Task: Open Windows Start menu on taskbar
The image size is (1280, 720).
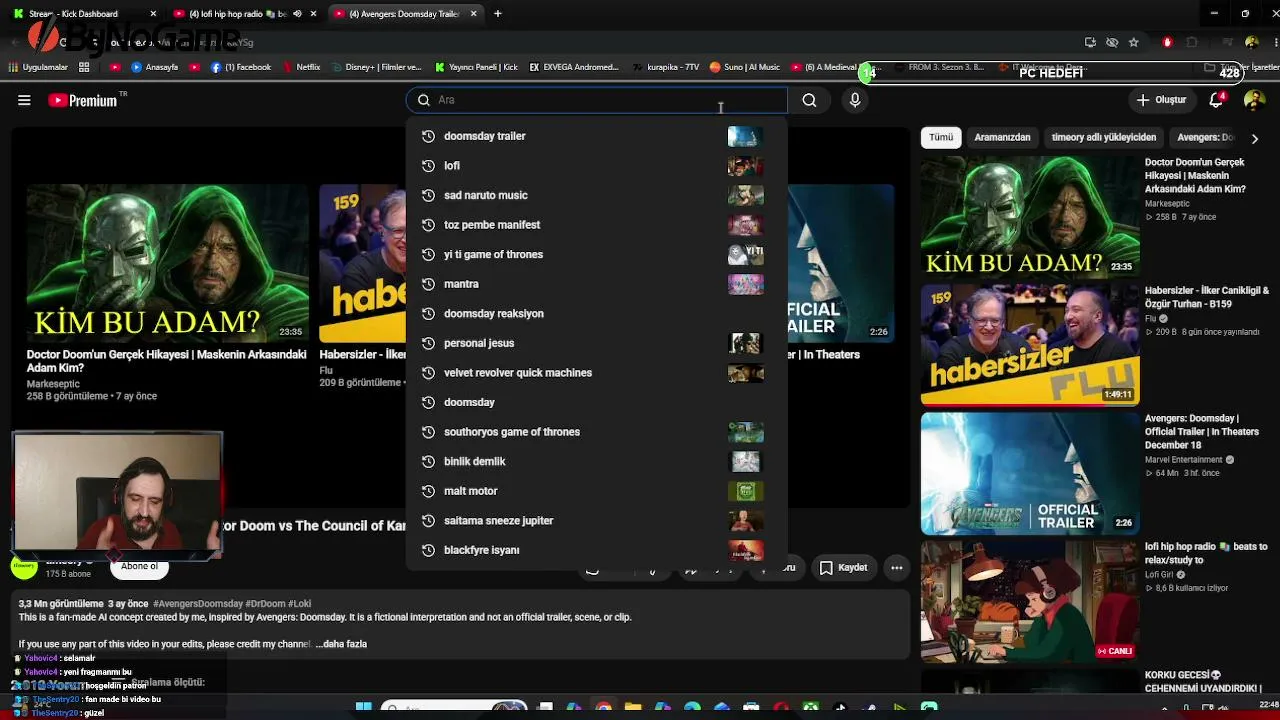Action: (363, 709)
